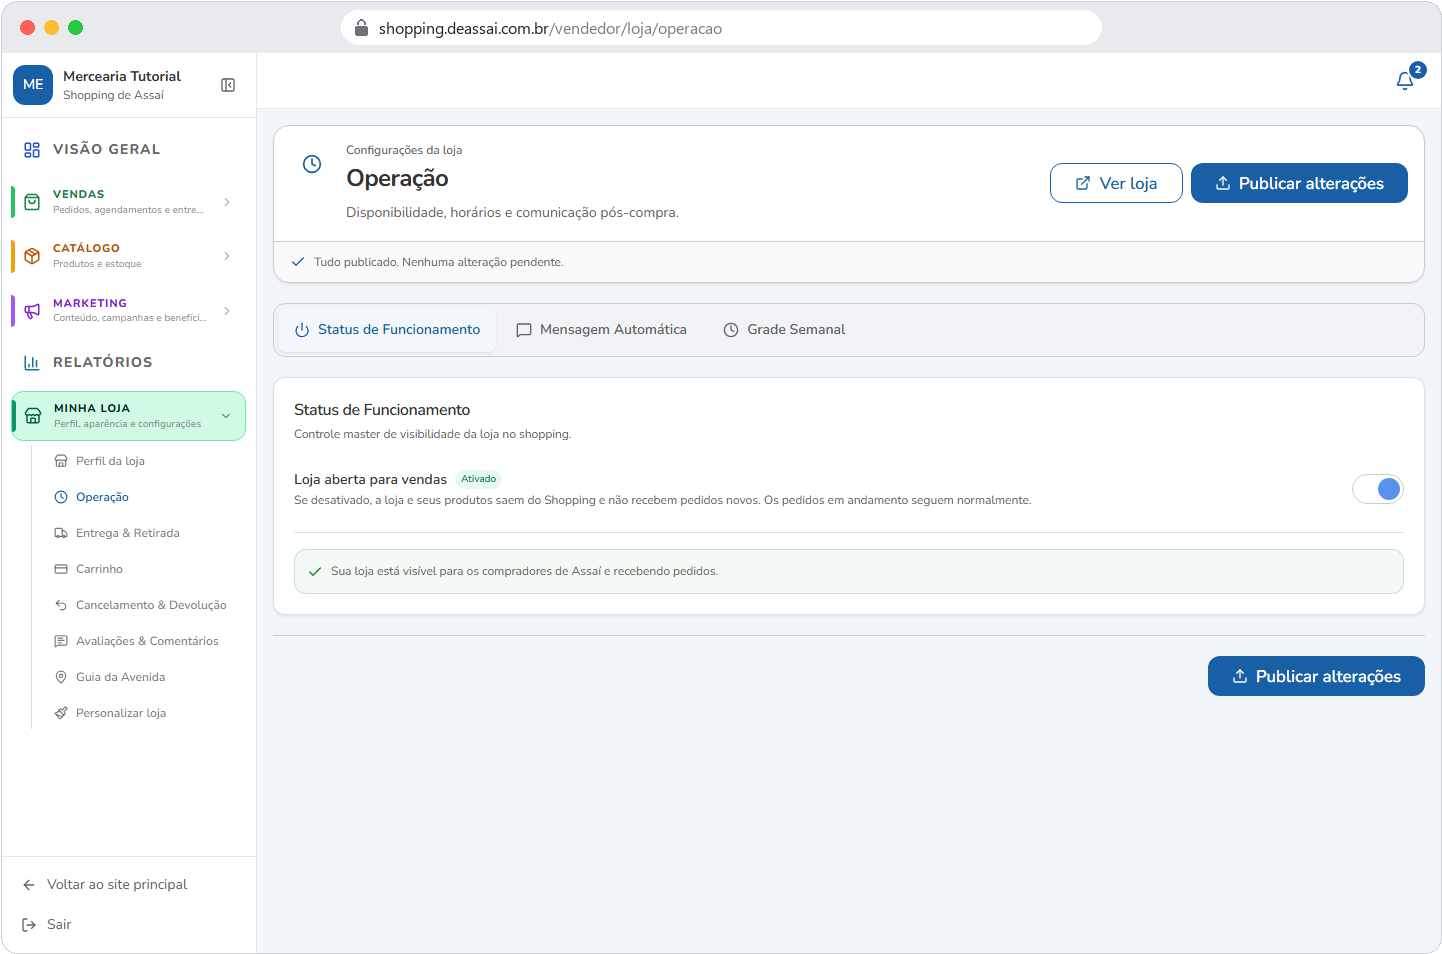
Task: Click the Visão Geral dashboard icon
Action: tap(32, 150)
